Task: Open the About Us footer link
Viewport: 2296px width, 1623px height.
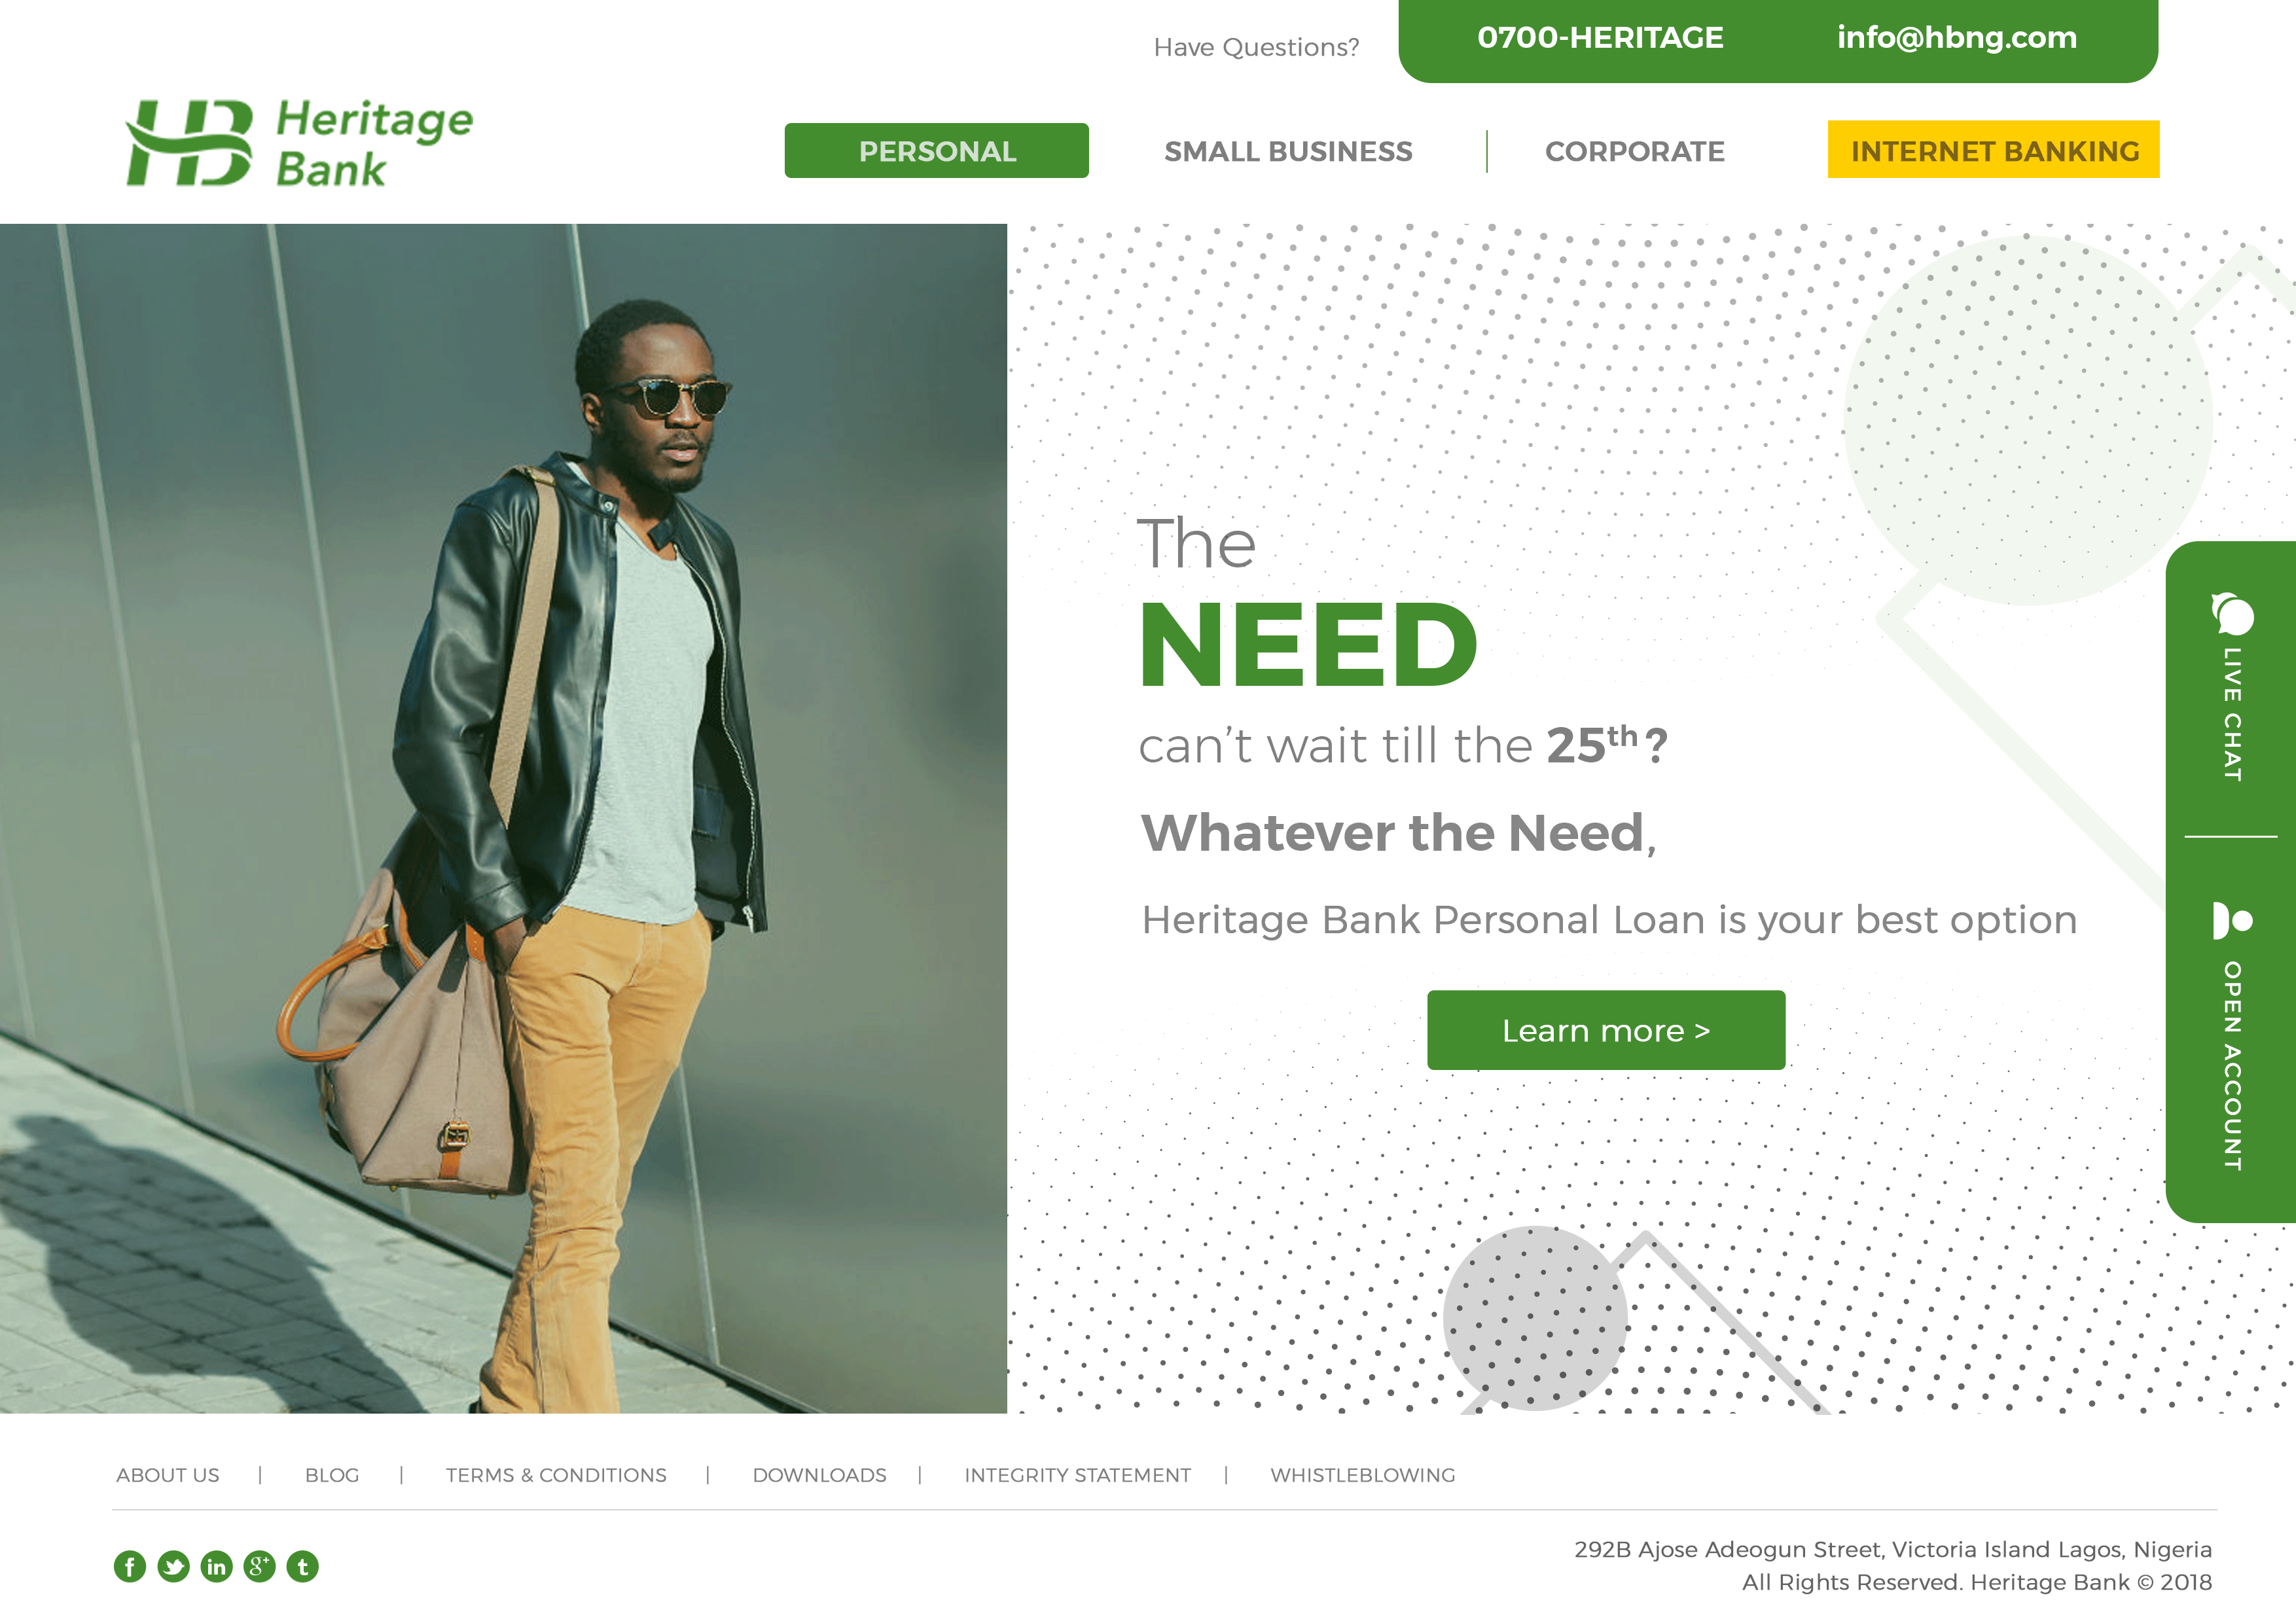Action: 168,1475
